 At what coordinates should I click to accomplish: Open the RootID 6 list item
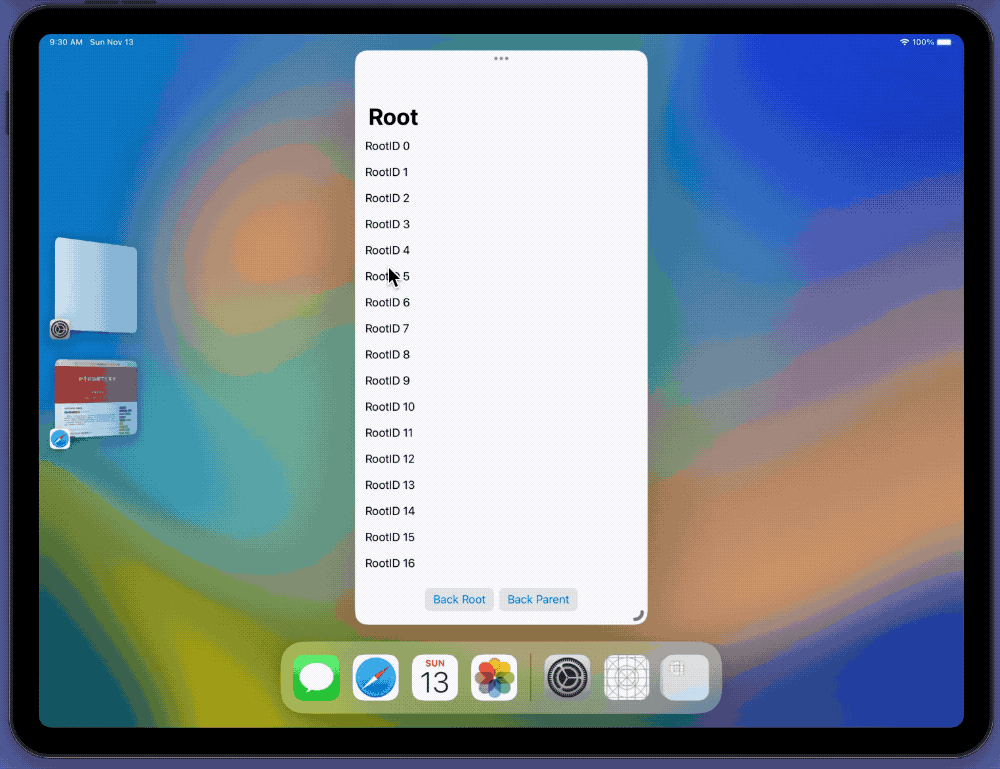(501, 302)
